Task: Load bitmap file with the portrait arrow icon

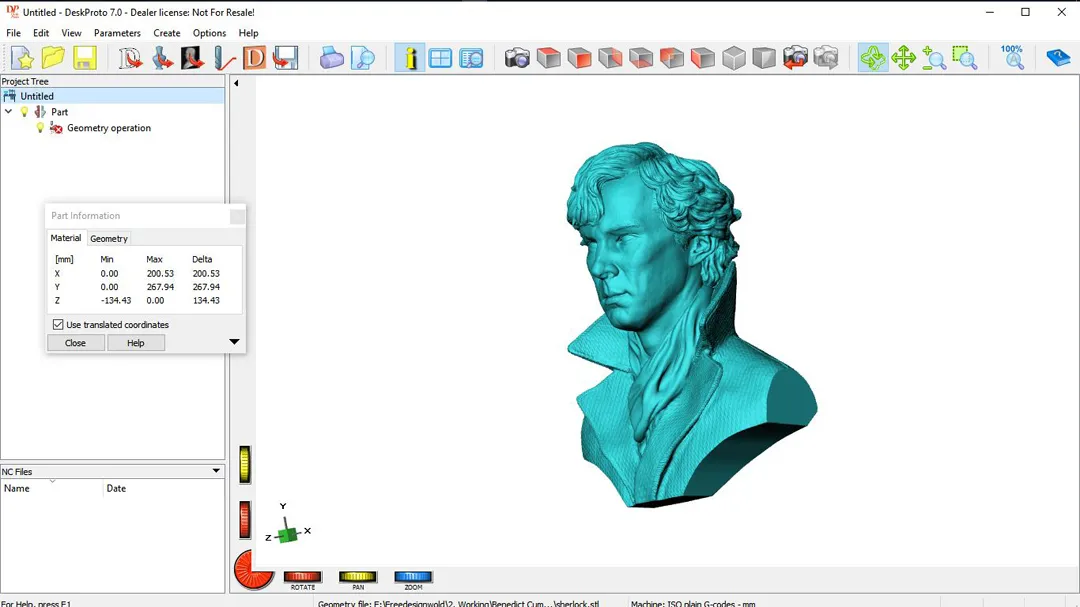Action: [x=192, y=58]
